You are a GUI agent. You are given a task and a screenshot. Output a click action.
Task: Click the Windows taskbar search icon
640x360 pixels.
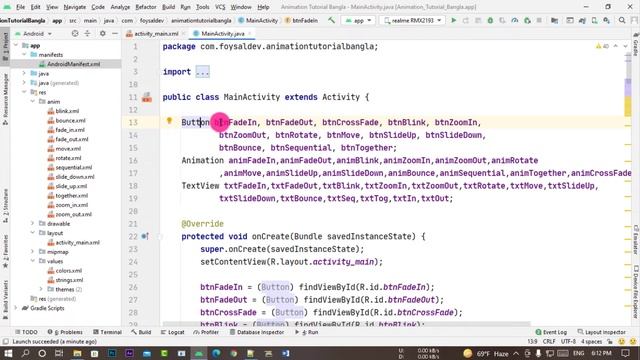pyautogui.click(x=25, y=353)
